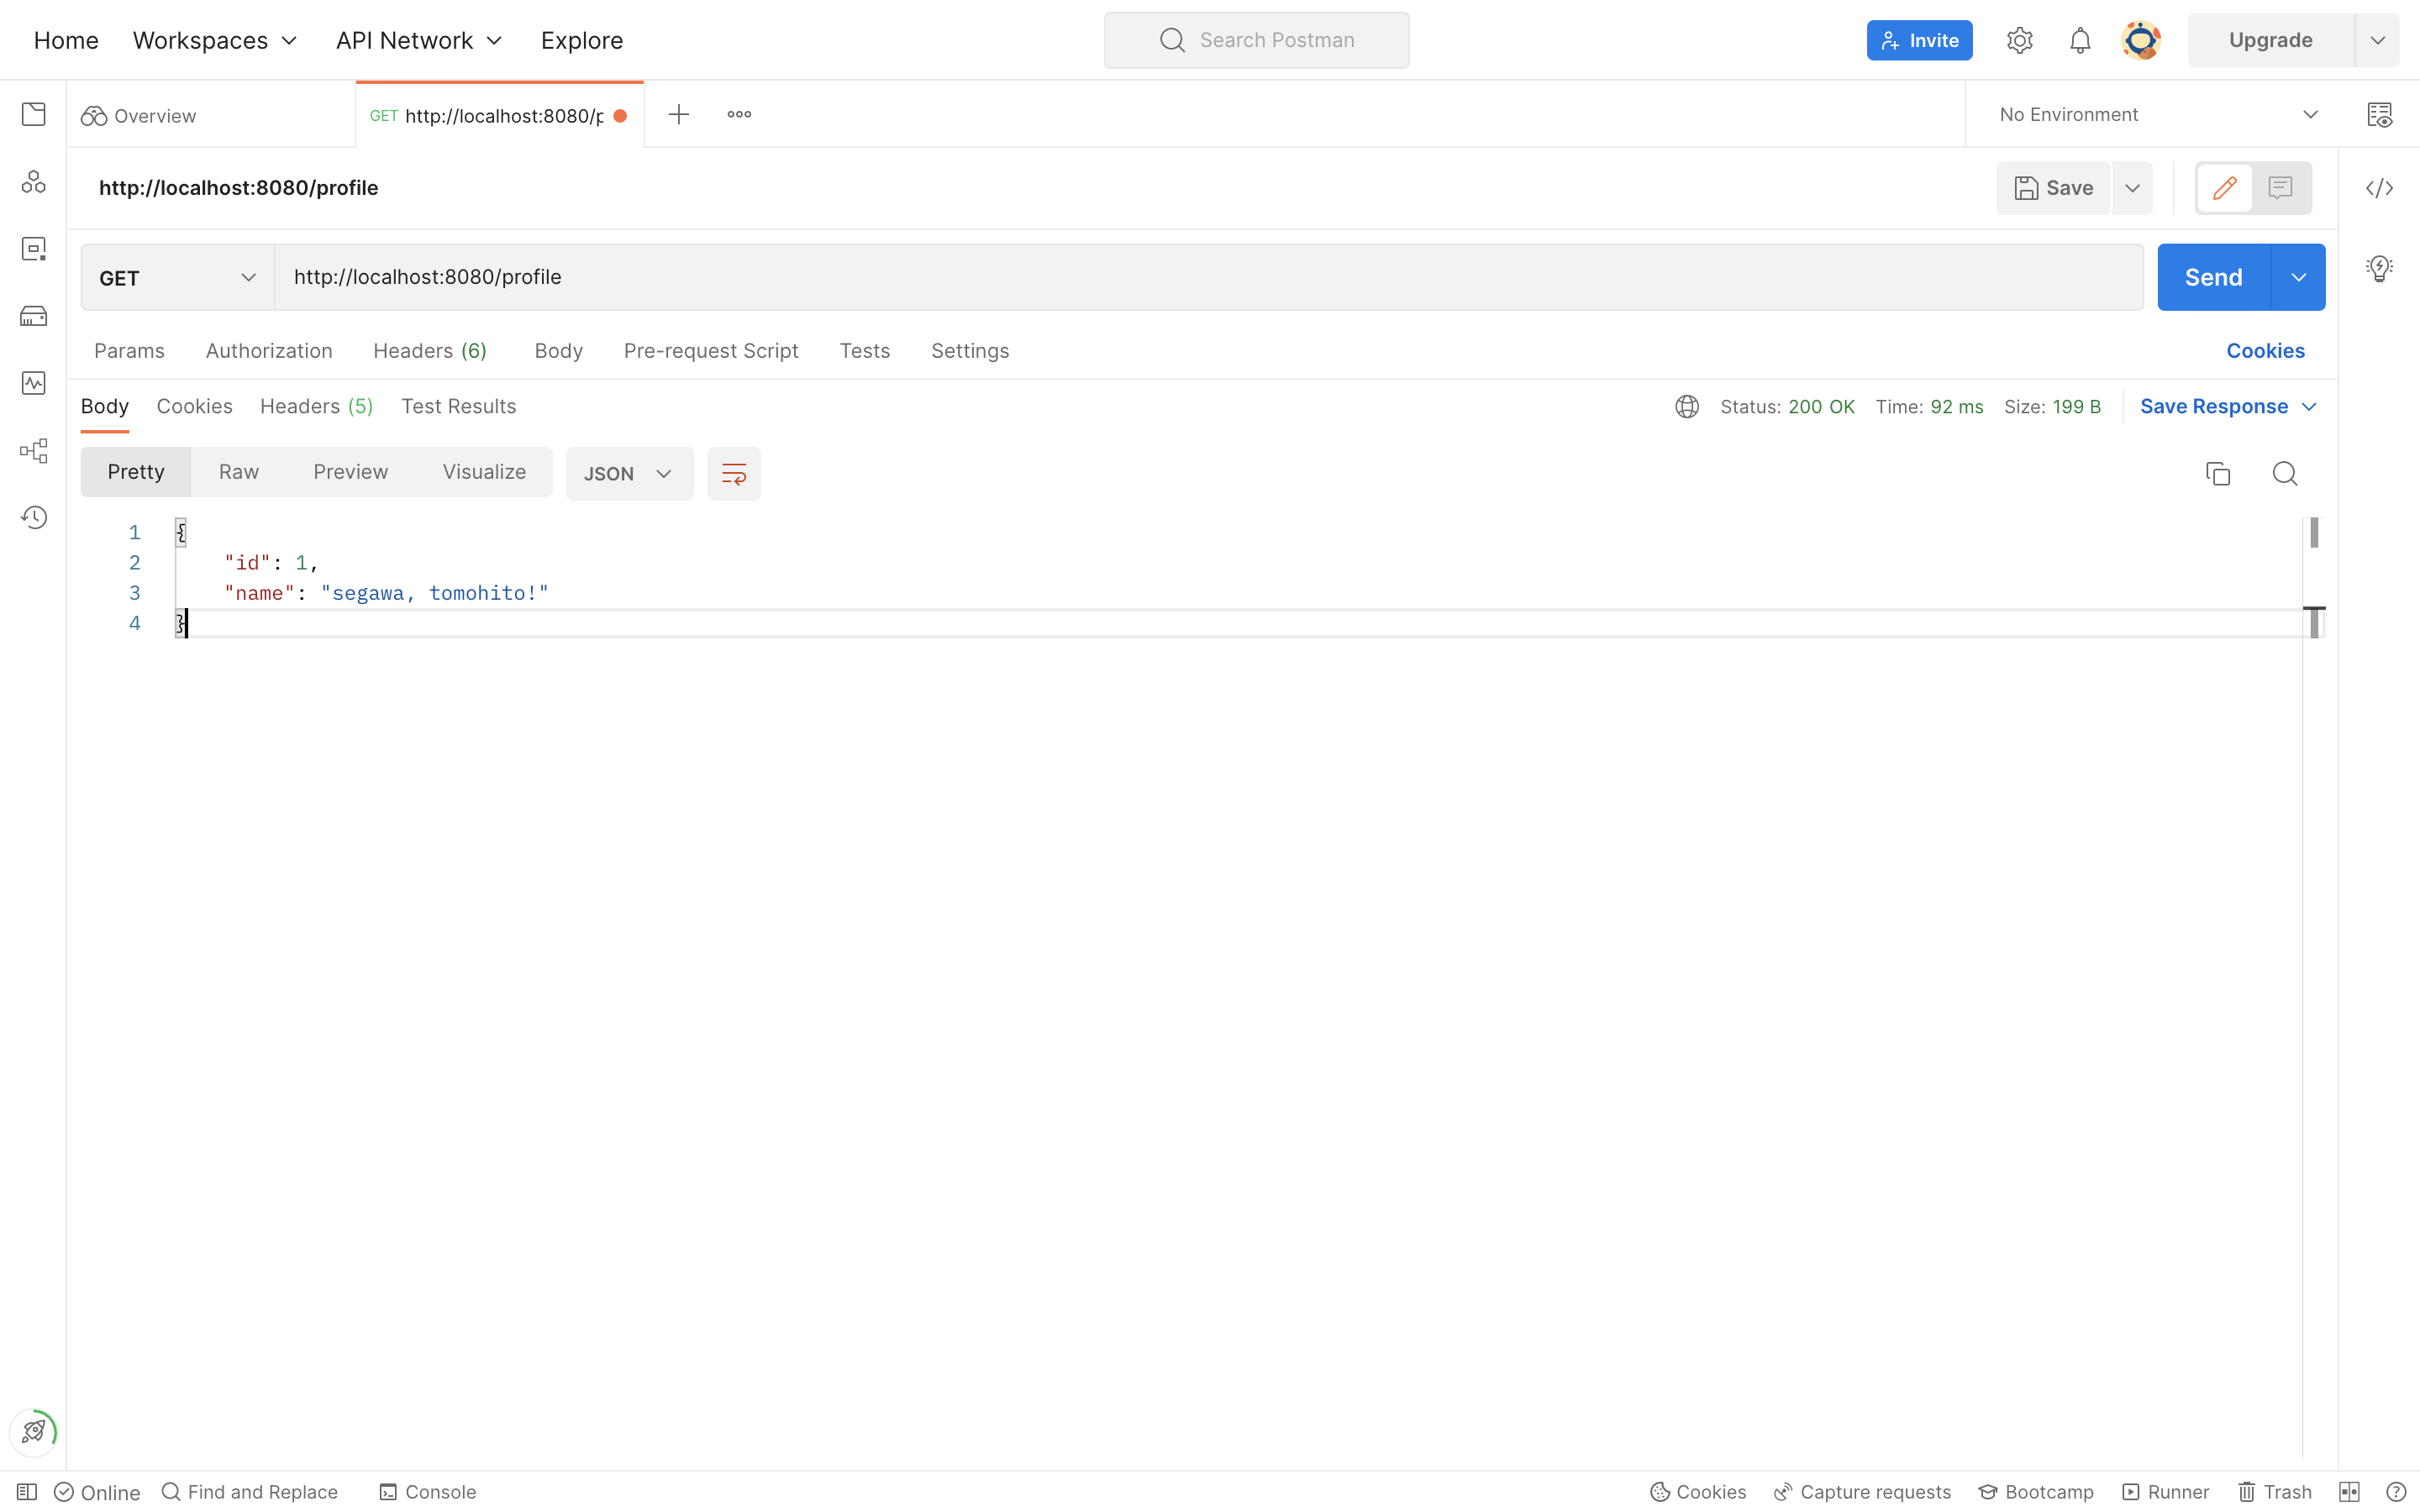Expand the JSON format dropdown
The image size is (2420, 1512).
(628, 473)
